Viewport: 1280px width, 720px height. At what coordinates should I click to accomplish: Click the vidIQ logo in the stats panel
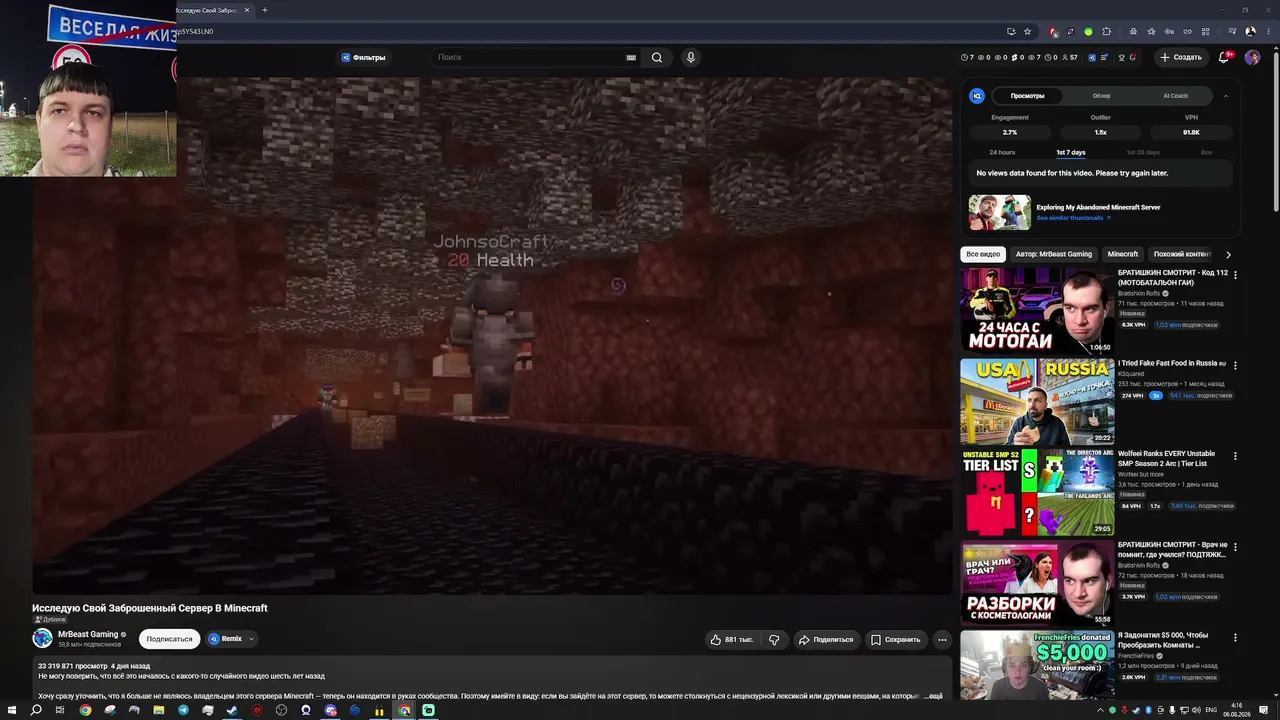[977, 96]
